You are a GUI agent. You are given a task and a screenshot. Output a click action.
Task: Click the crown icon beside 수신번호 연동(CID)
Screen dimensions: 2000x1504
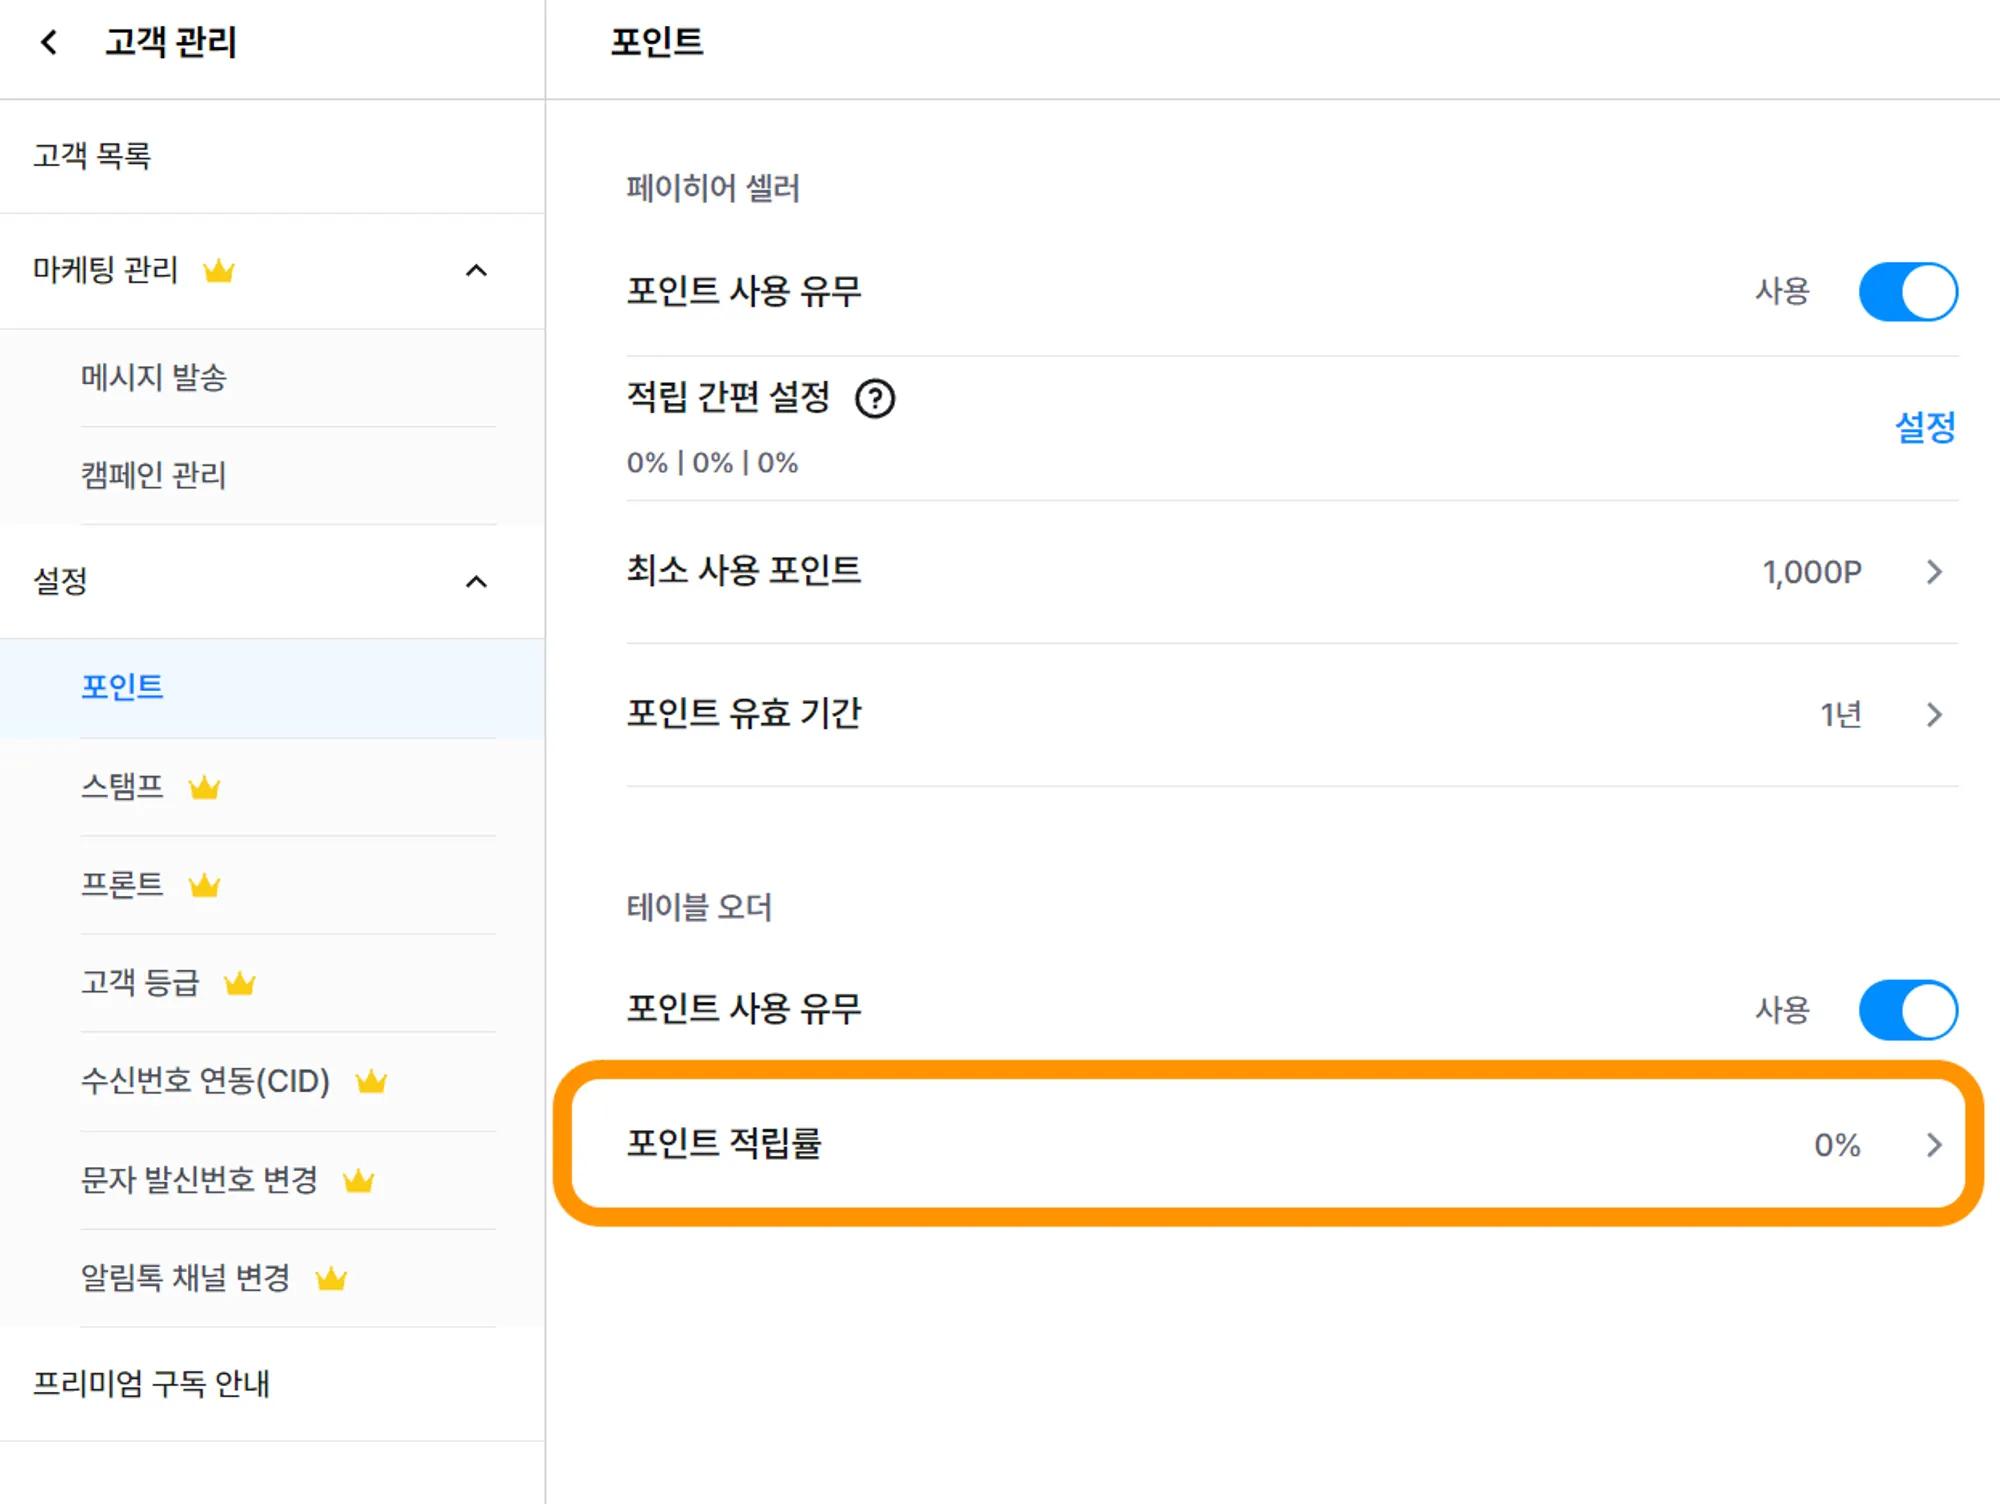point(371,1082)
